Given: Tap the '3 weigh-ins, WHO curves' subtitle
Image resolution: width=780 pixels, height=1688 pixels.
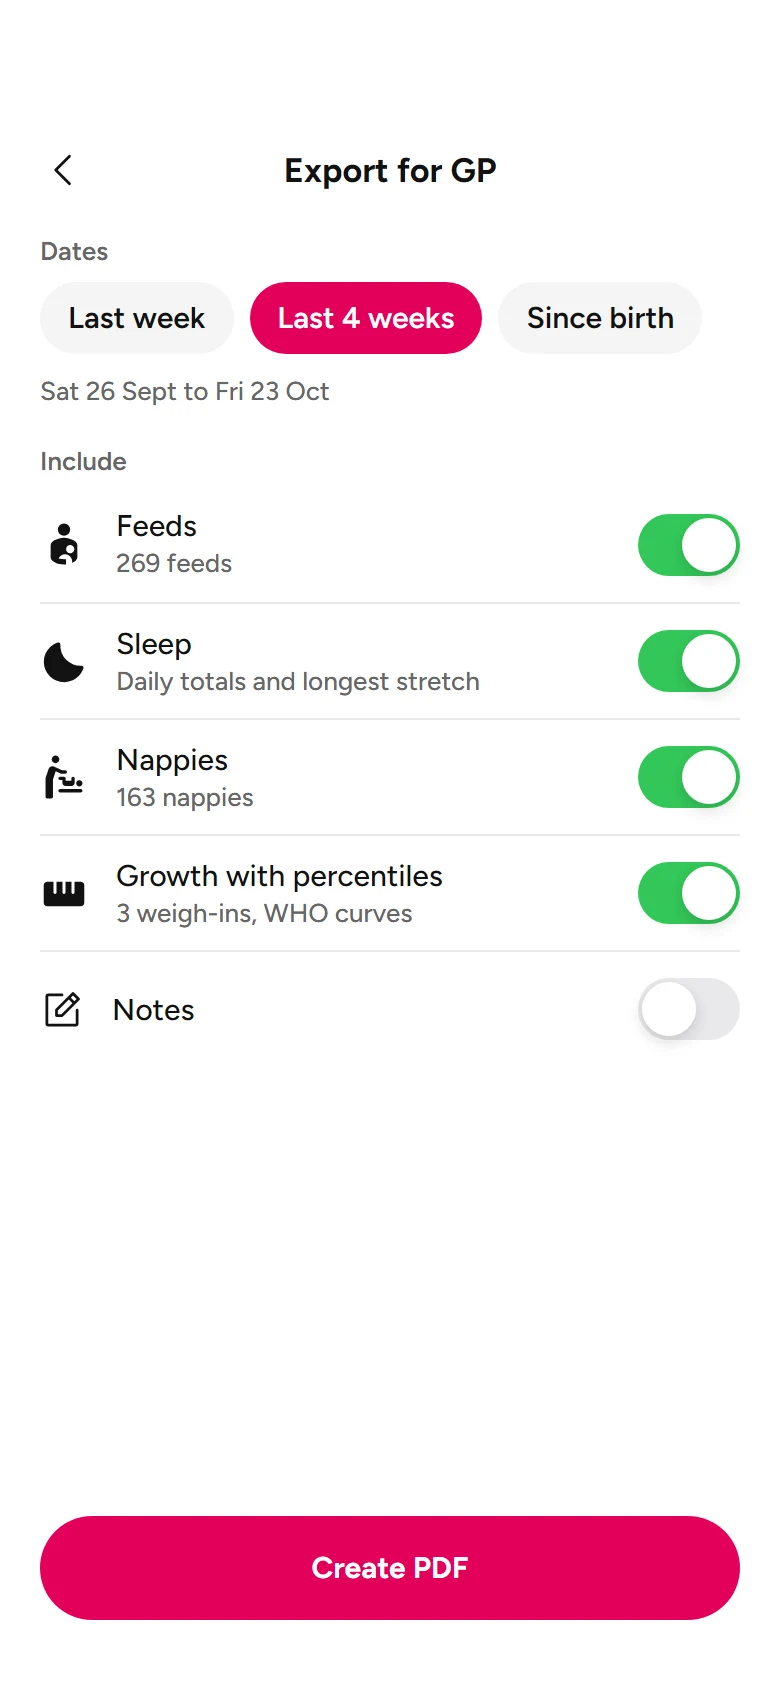Looking at the screenshot, I should coord(264,913).
